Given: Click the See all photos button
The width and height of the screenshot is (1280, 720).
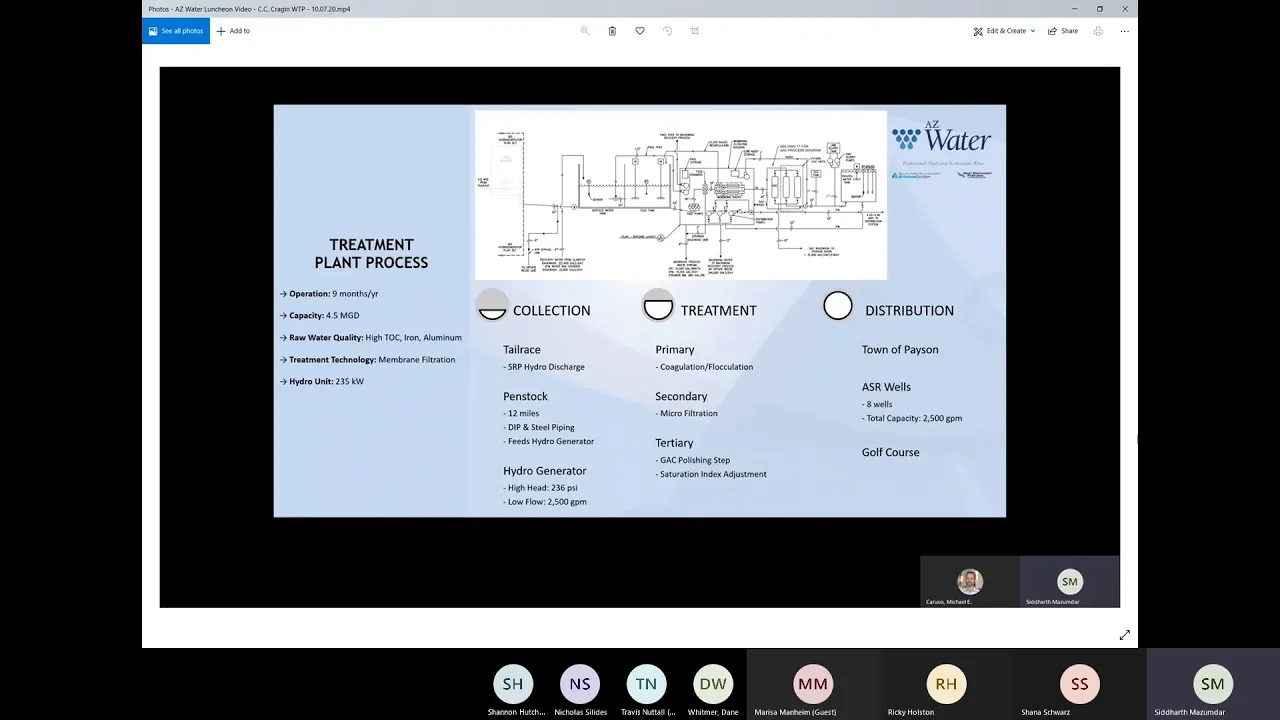Looking at the screenshot, I should click(176, 31).
